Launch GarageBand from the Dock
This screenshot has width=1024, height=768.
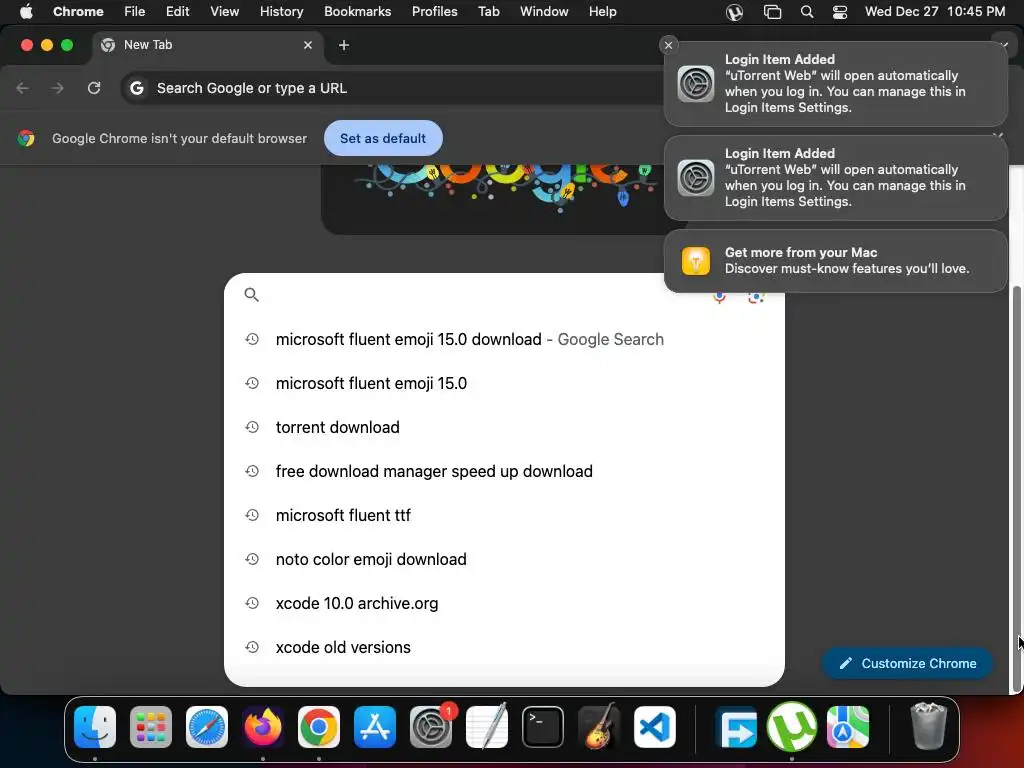[x=599, y=727]
